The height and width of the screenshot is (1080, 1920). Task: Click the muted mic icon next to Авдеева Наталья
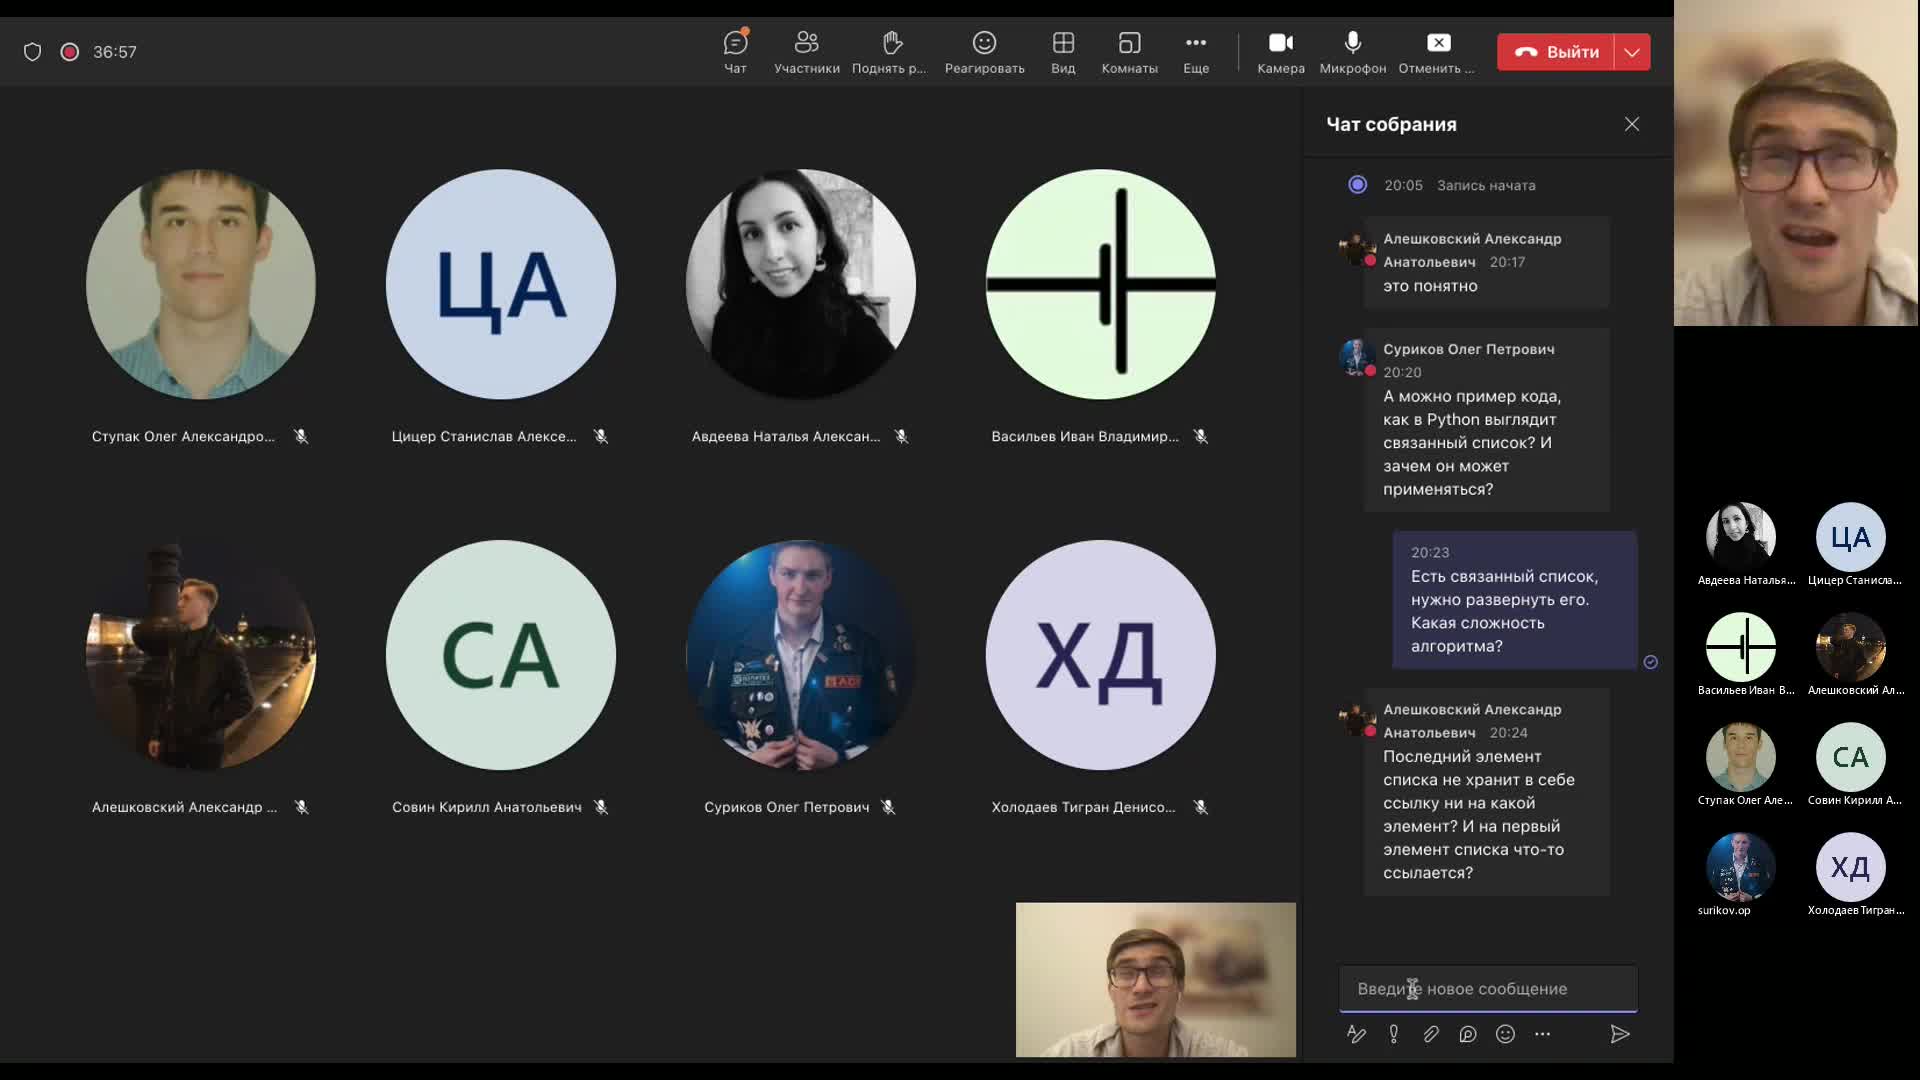[901, 436]
